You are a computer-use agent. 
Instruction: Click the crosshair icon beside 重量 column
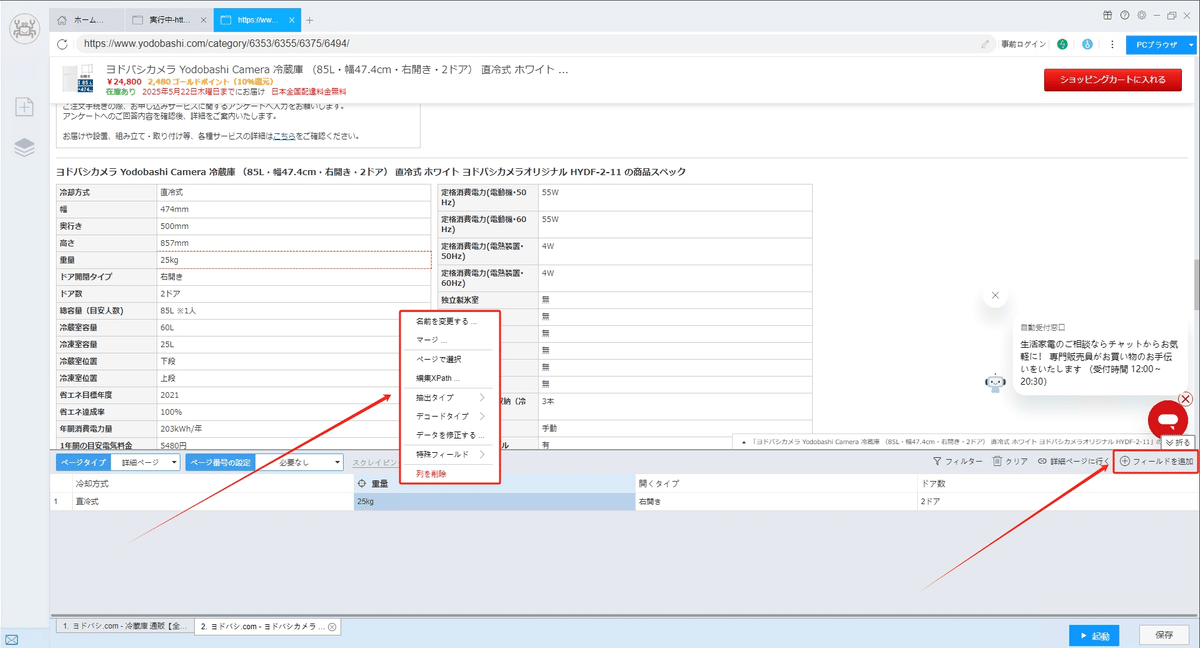362,483
